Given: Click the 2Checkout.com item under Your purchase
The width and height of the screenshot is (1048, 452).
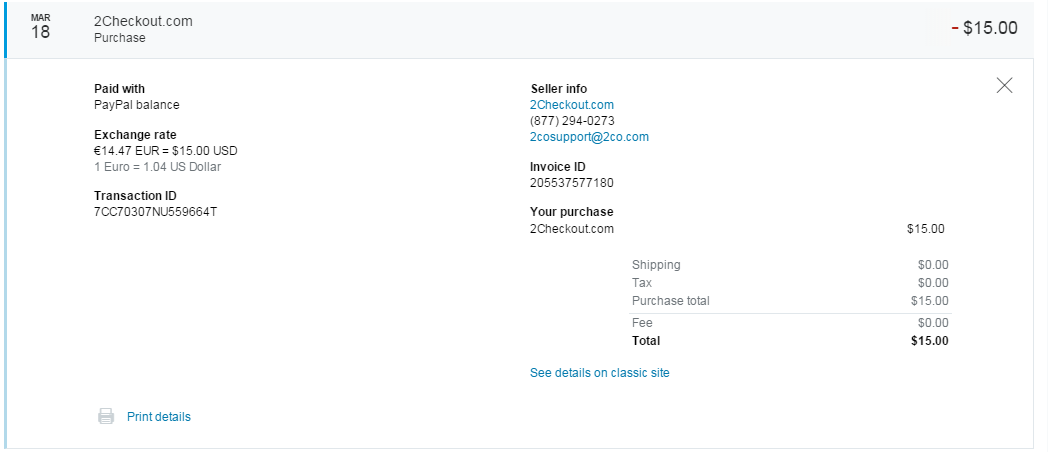Looking at the screenshot, I should pyautogui.click(x=571, y=229).
